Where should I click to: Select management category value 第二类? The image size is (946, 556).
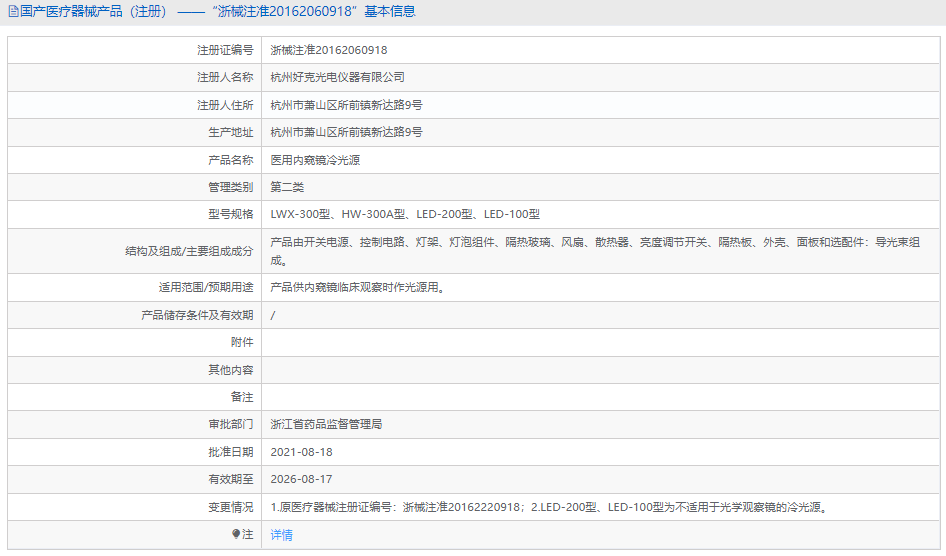point(287,187)
